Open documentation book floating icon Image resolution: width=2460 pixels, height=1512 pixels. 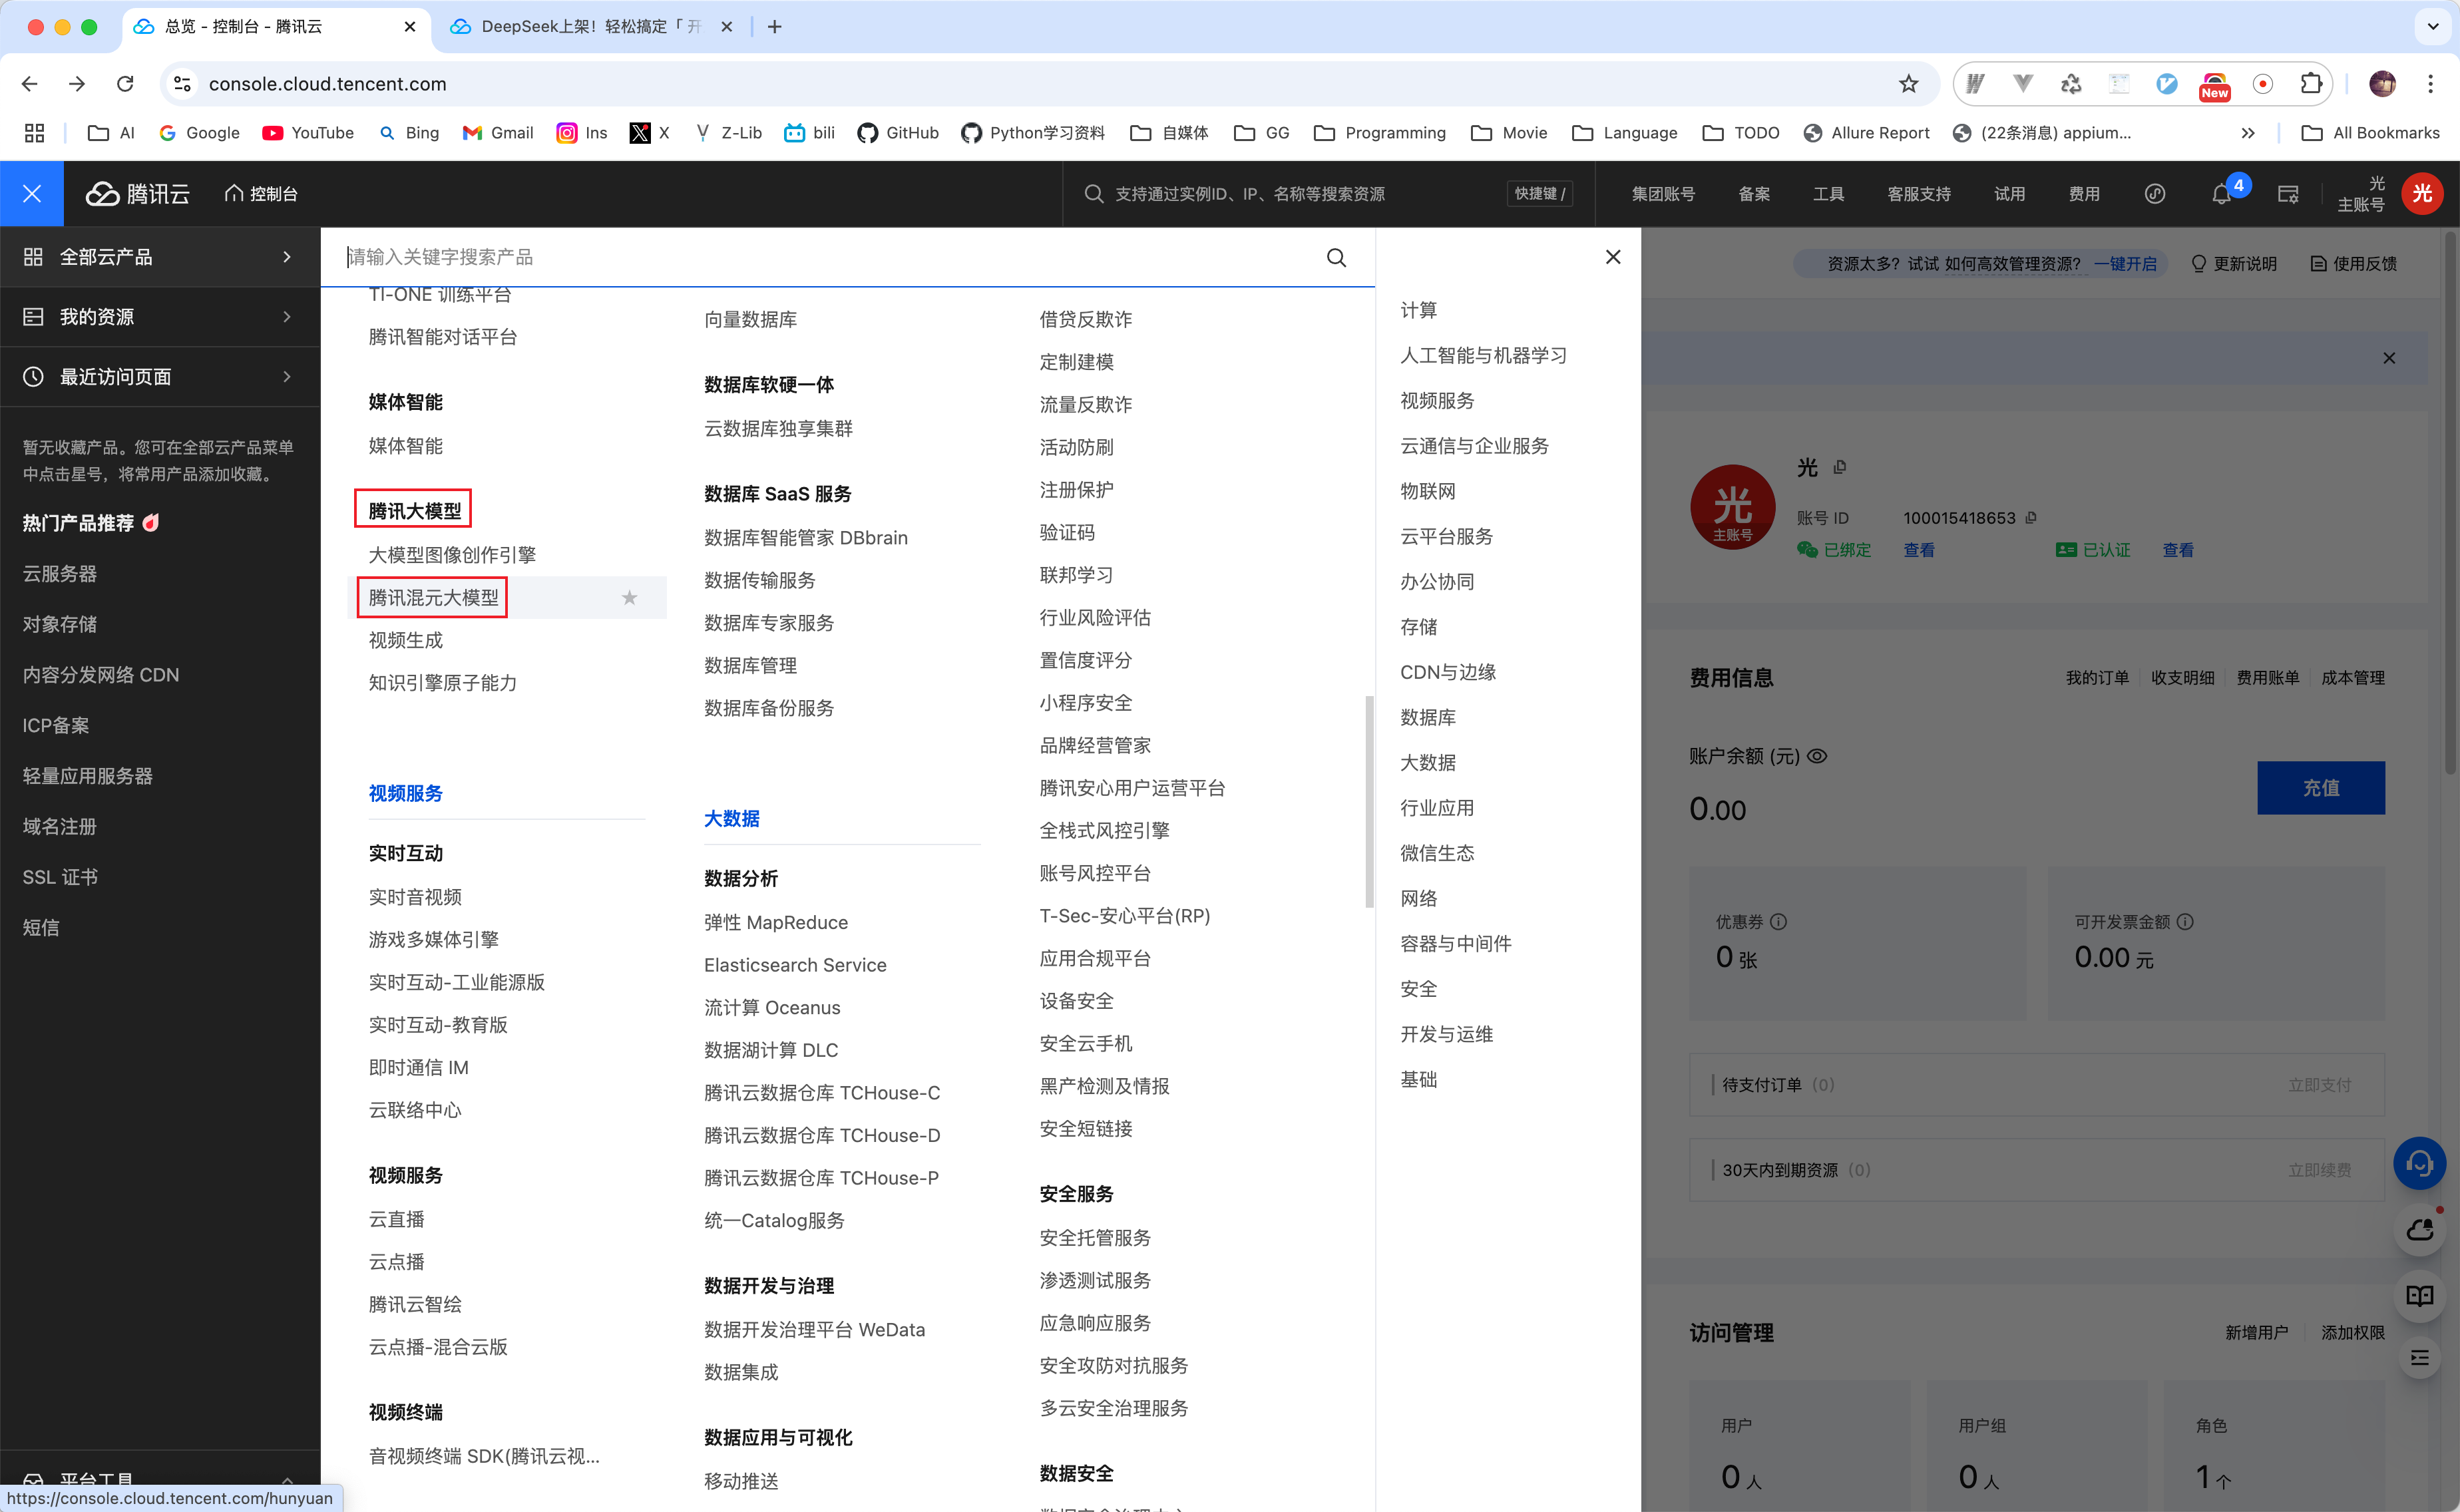2419,1296
